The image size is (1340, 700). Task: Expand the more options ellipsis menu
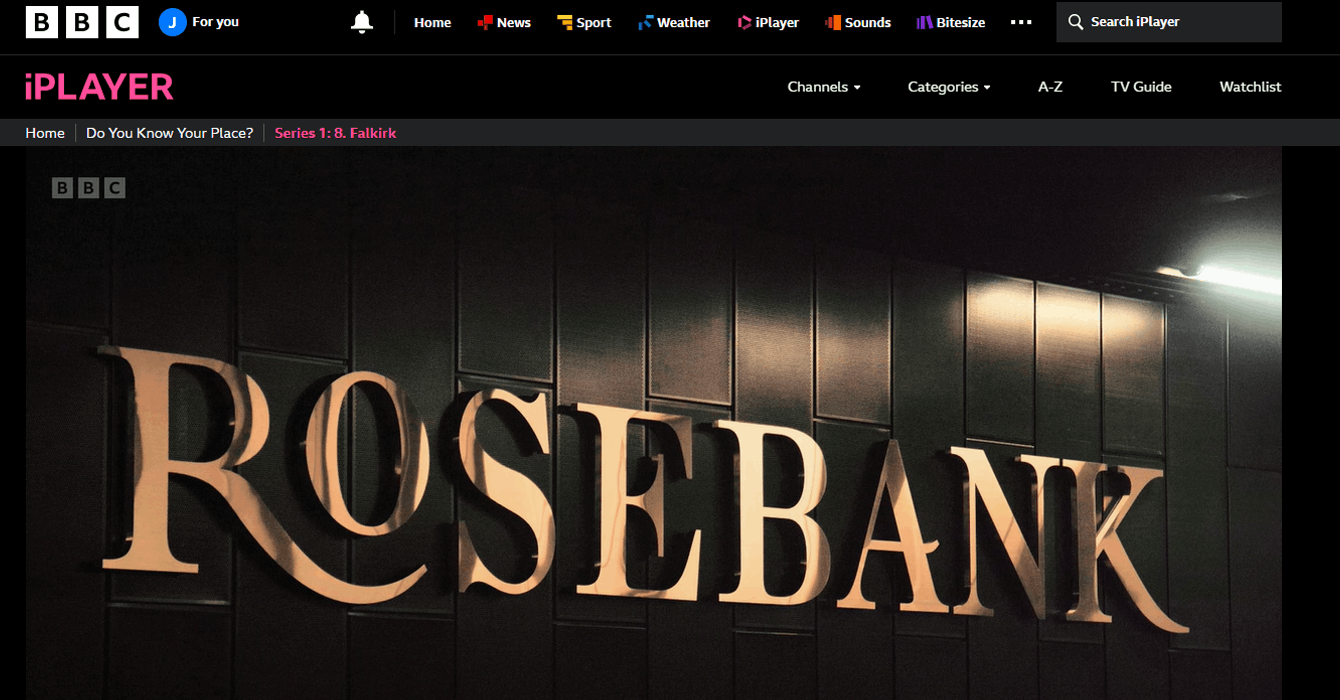[1021, 22]
